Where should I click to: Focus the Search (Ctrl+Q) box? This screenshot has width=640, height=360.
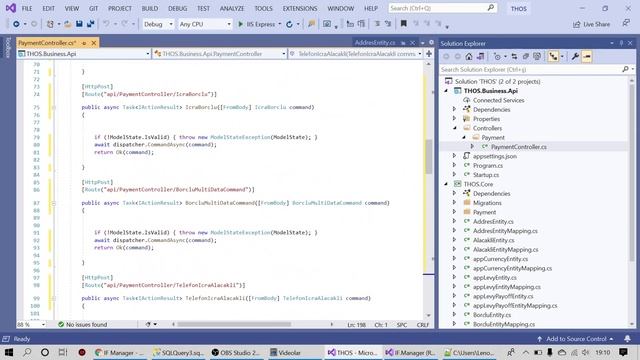tap(442, 8)
